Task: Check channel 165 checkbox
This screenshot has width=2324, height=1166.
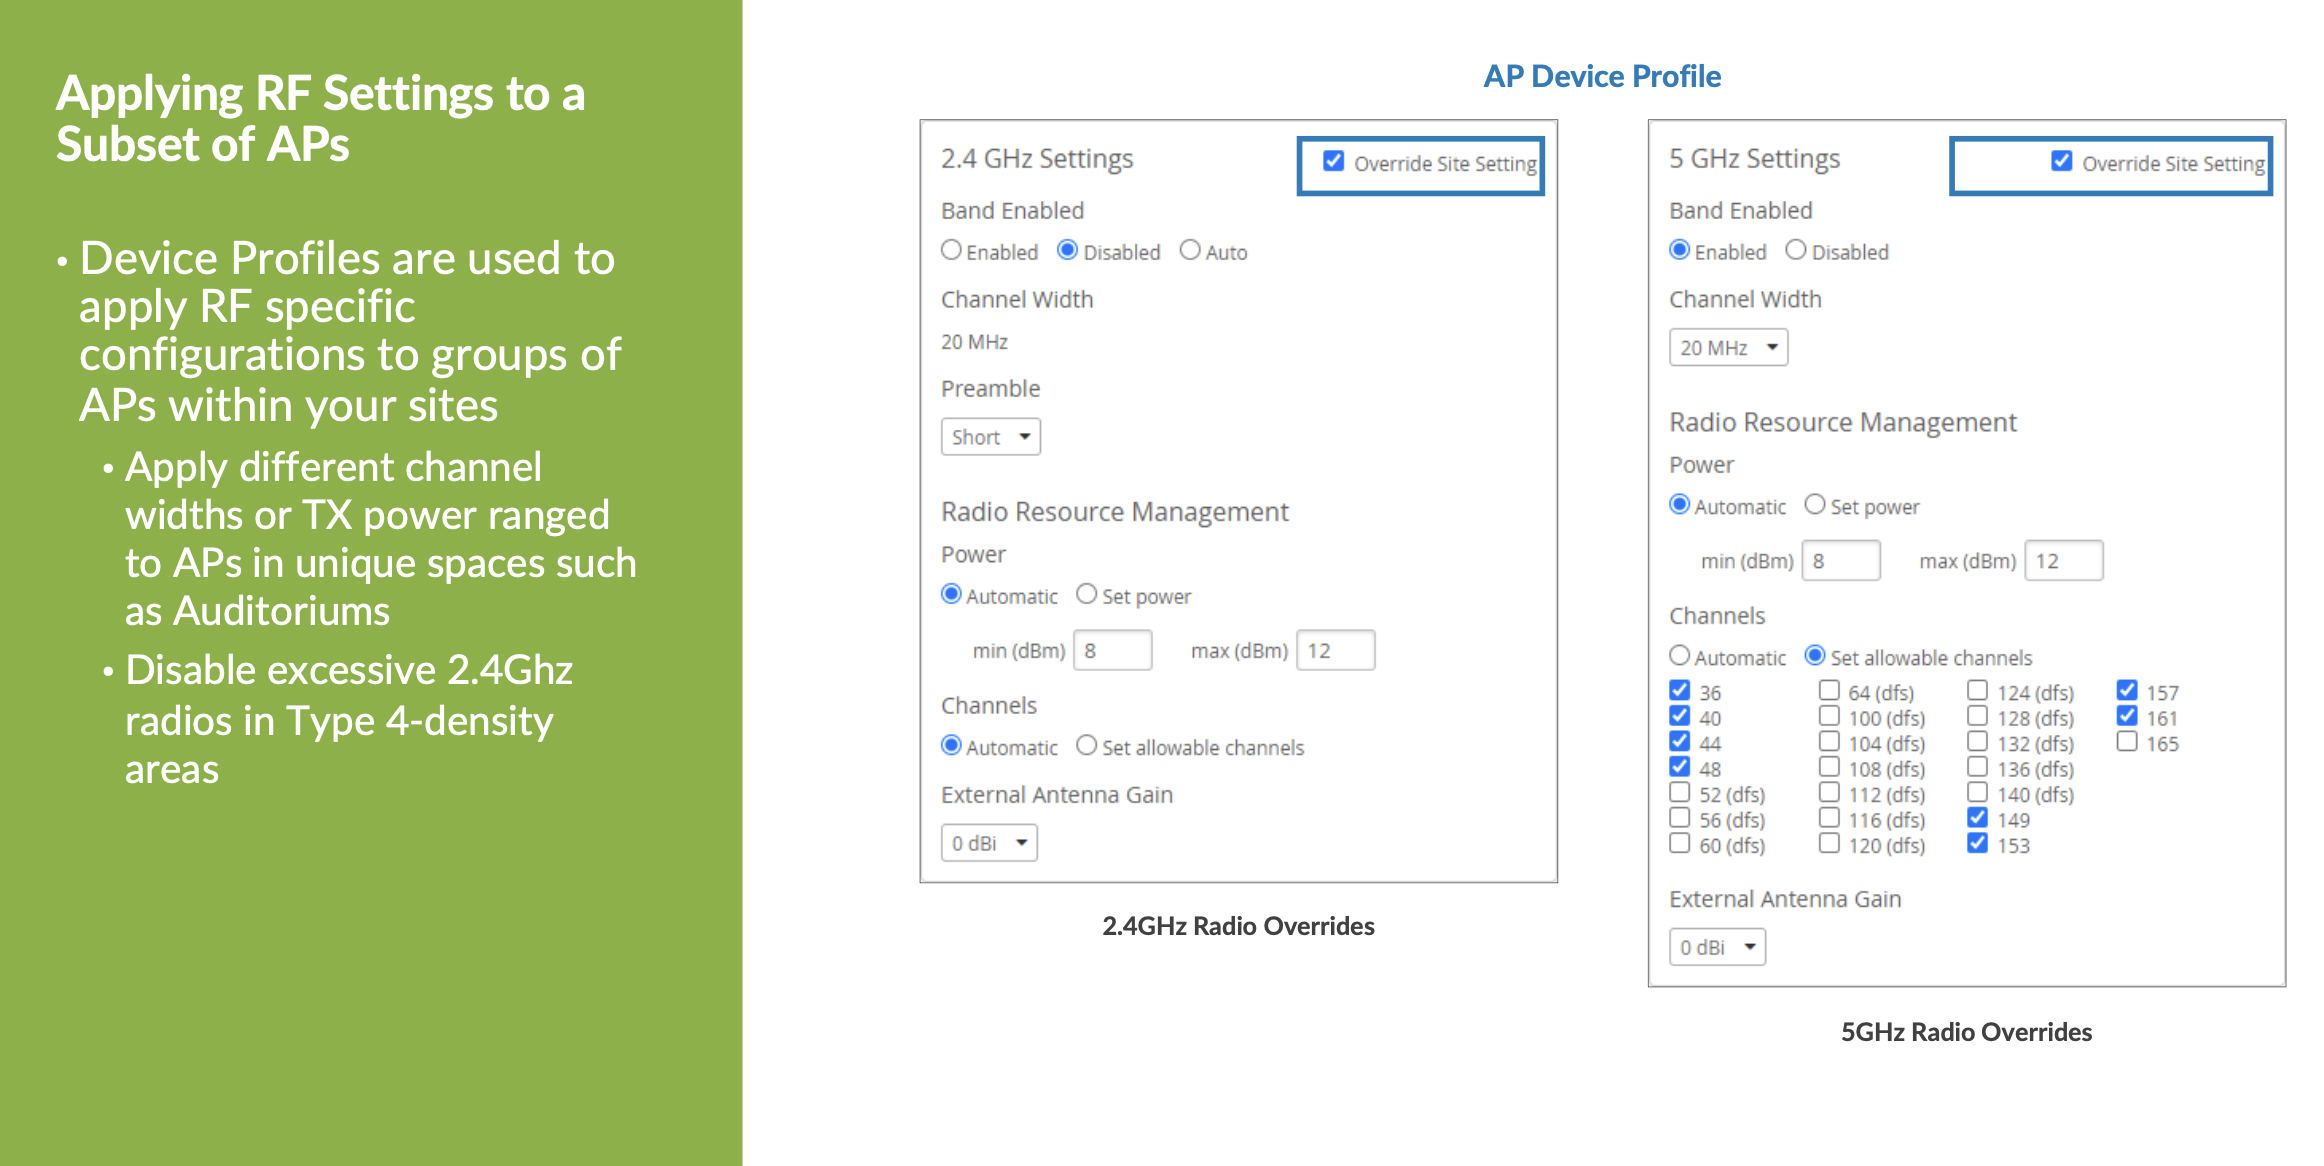Action: 2127,741
